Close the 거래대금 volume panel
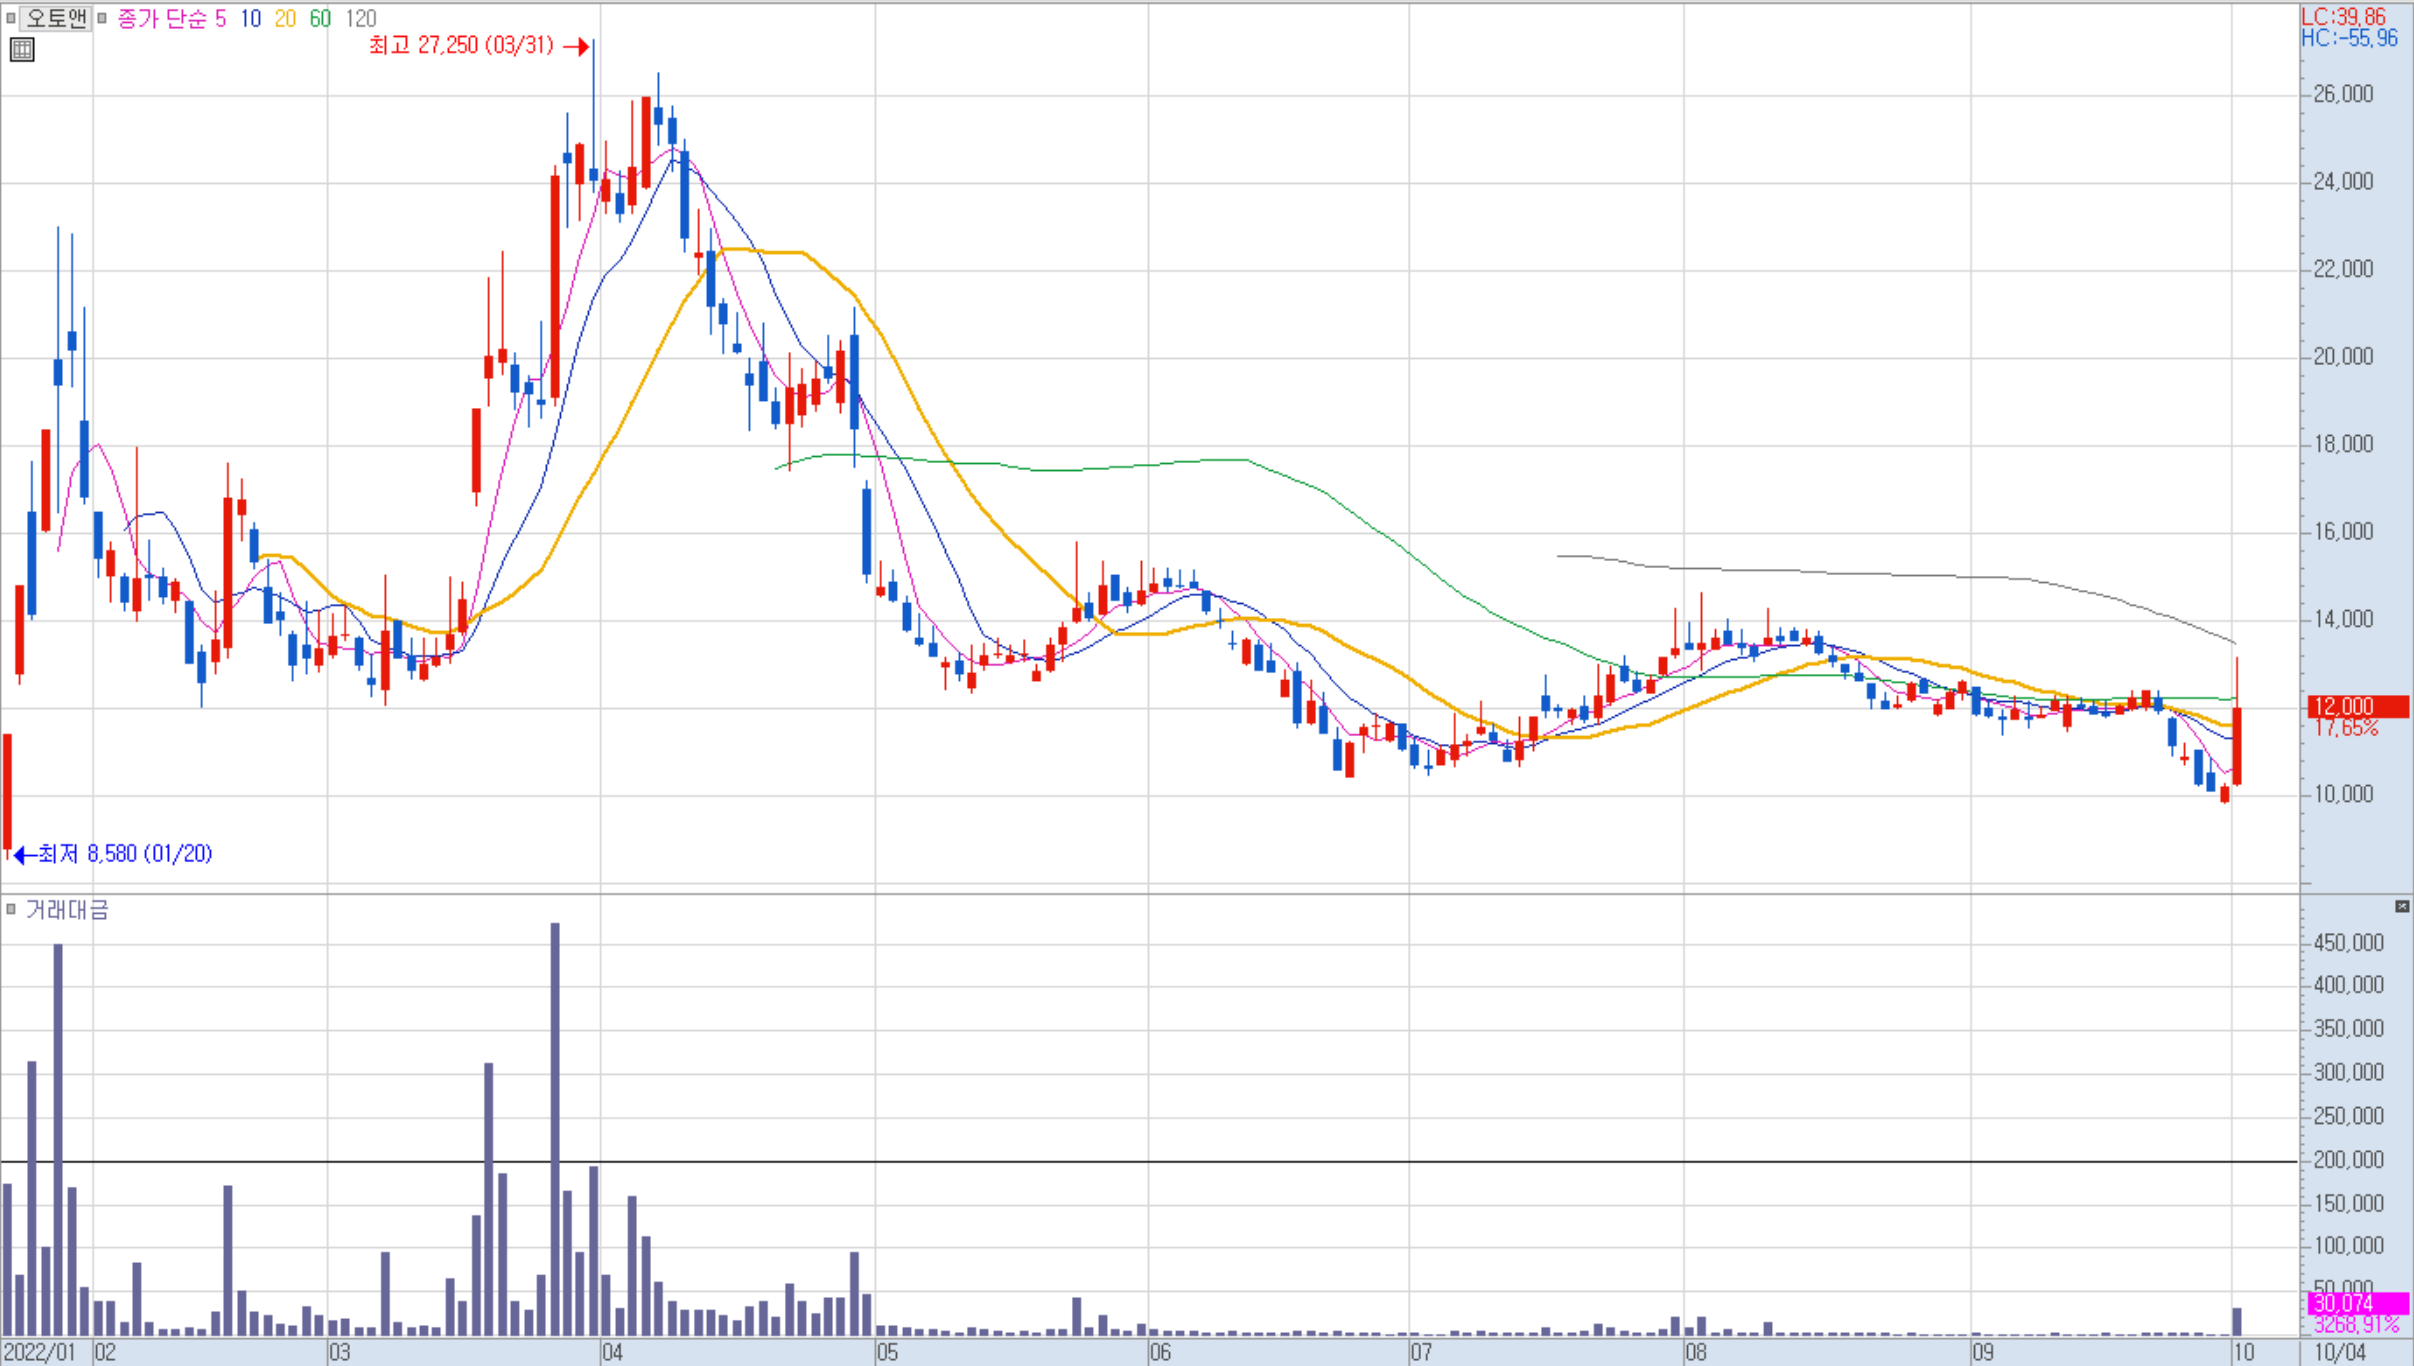 click(x=2402, y=906)
